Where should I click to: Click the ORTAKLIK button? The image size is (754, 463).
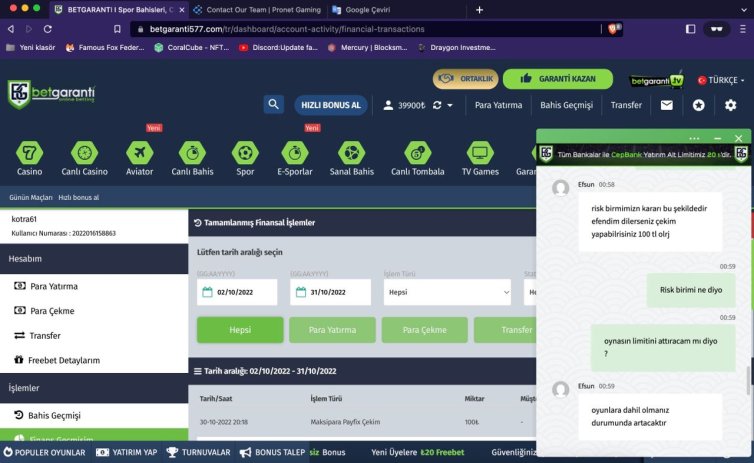coord(465,79)
